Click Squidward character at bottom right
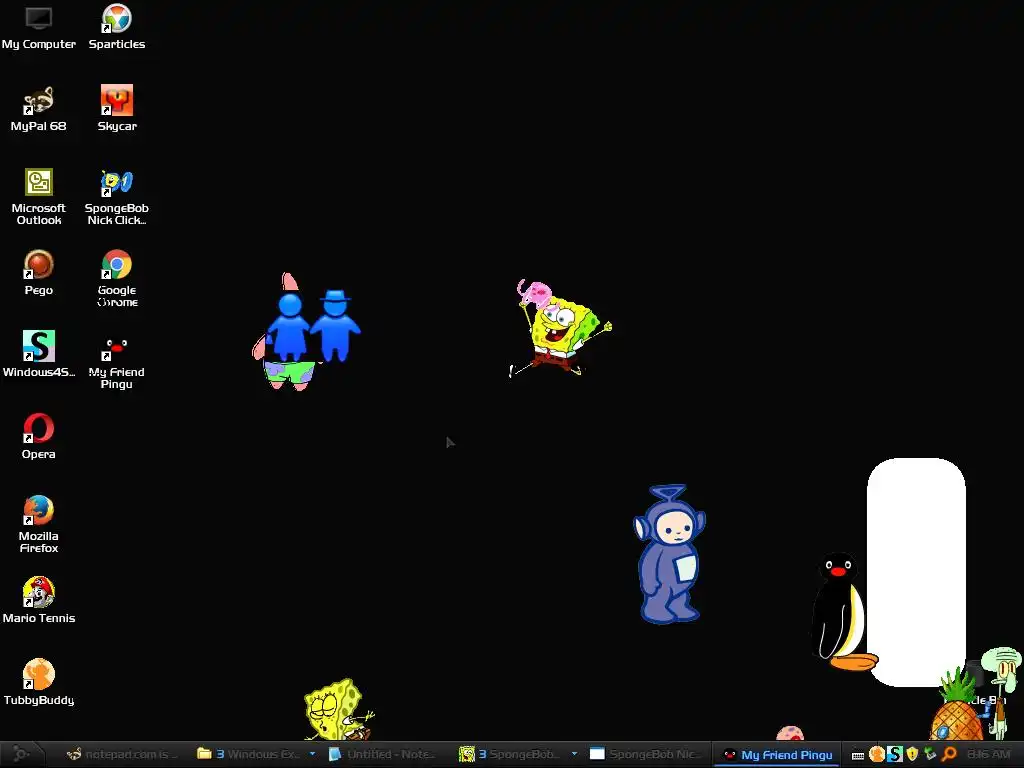 (1004, 692)
